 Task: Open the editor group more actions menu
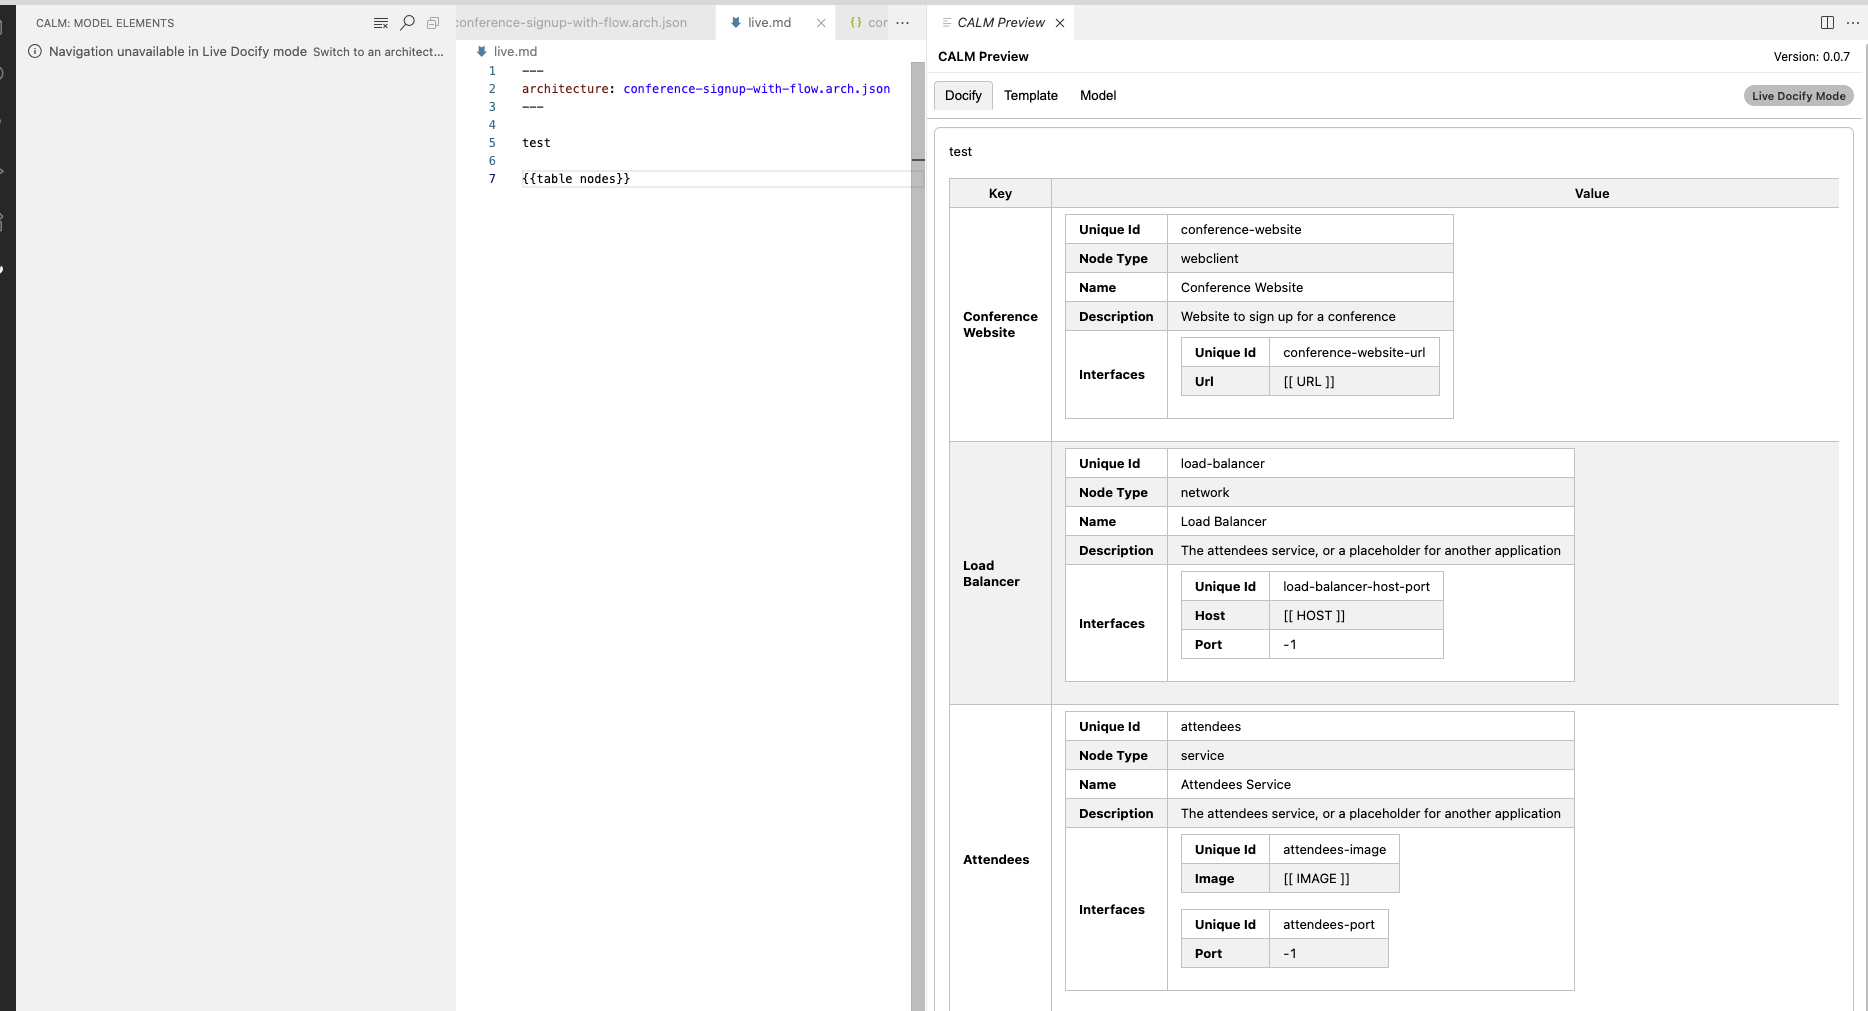(x=903, y=22)
